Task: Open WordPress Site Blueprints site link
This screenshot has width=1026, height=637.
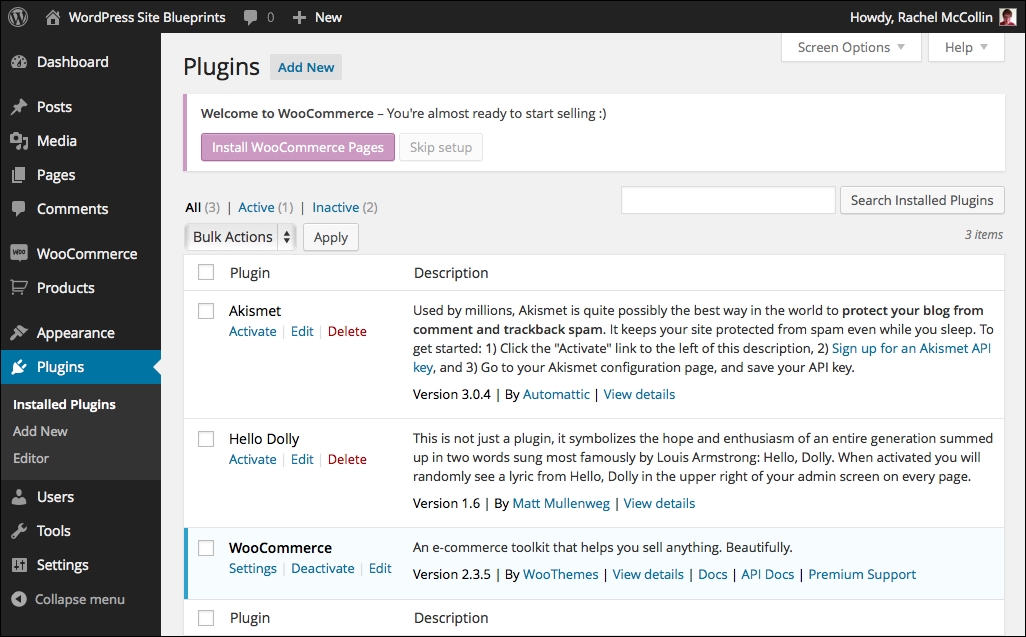Action: 147,18
